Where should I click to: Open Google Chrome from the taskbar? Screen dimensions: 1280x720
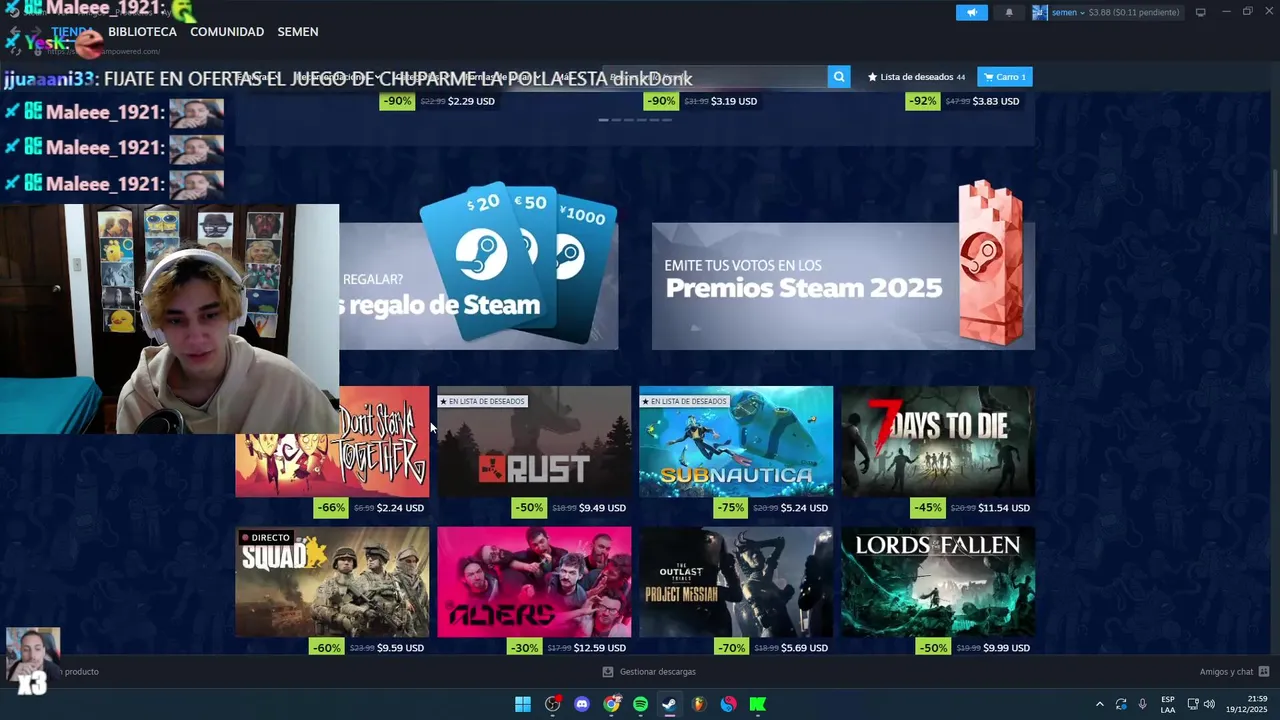click(x=612, y=704)
